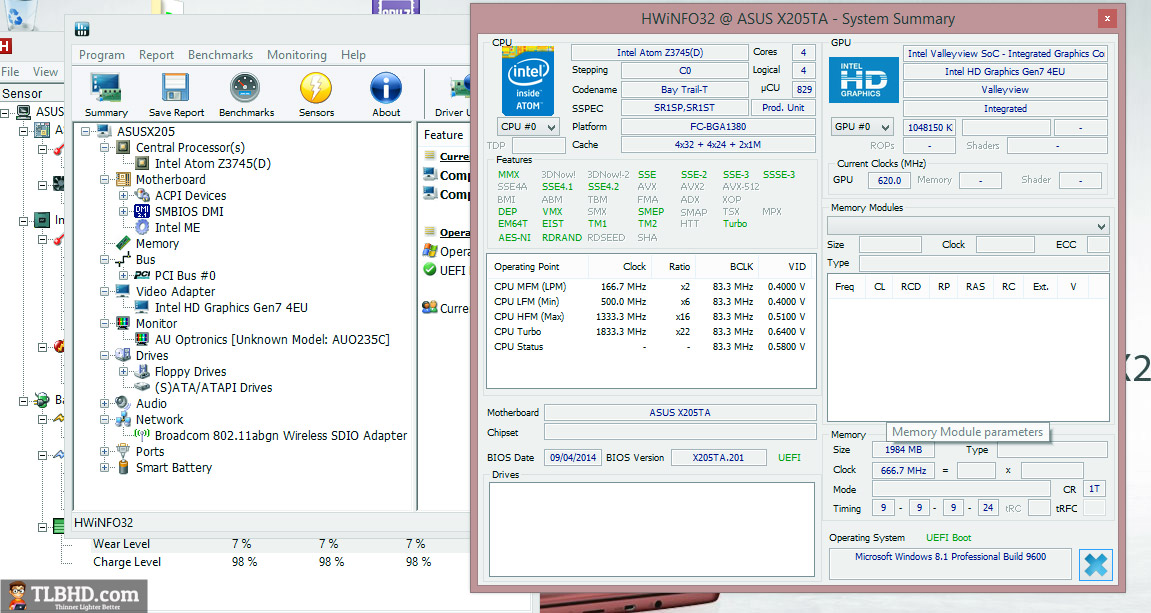This screenshot has width=1151, height=613.
Task: Collapse the ASUSX205 root node
Action: click(86, 132)
